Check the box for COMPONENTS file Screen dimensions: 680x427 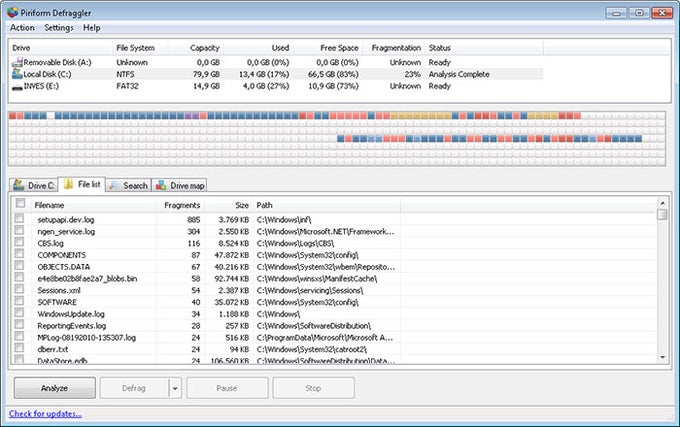tap(19, 253)
